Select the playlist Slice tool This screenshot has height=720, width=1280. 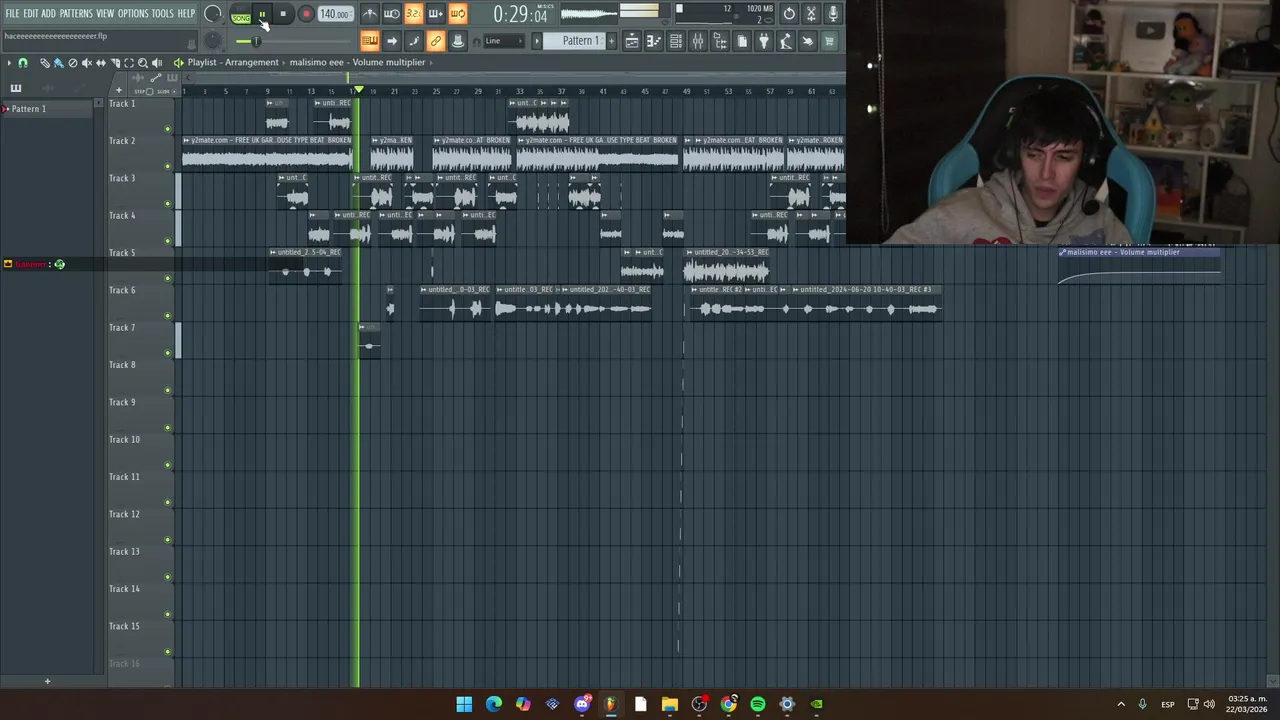click(114, 63)
